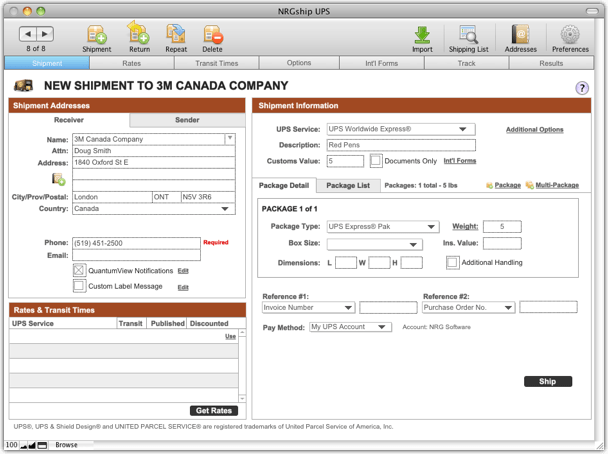The height and width of the screenshot is (454, 608).
Task: Click the Import toolbar icon
Action: pyautogui.click(x=422, y=39)
